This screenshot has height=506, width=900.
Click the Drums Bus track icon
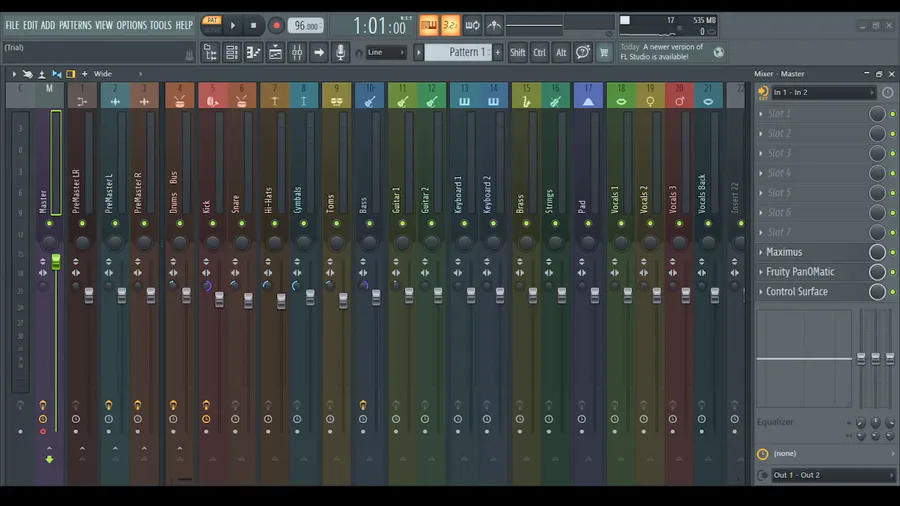point(180,102)
